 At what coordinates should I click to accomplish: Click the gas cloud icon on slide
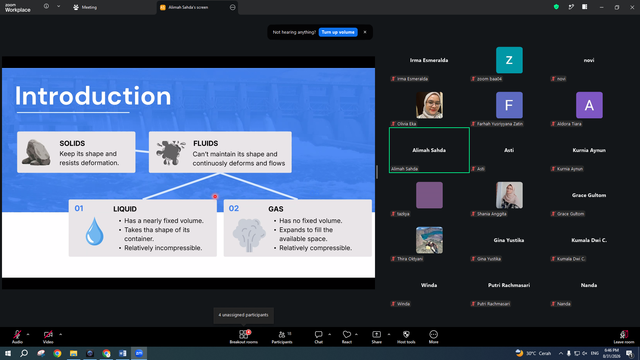249,234
